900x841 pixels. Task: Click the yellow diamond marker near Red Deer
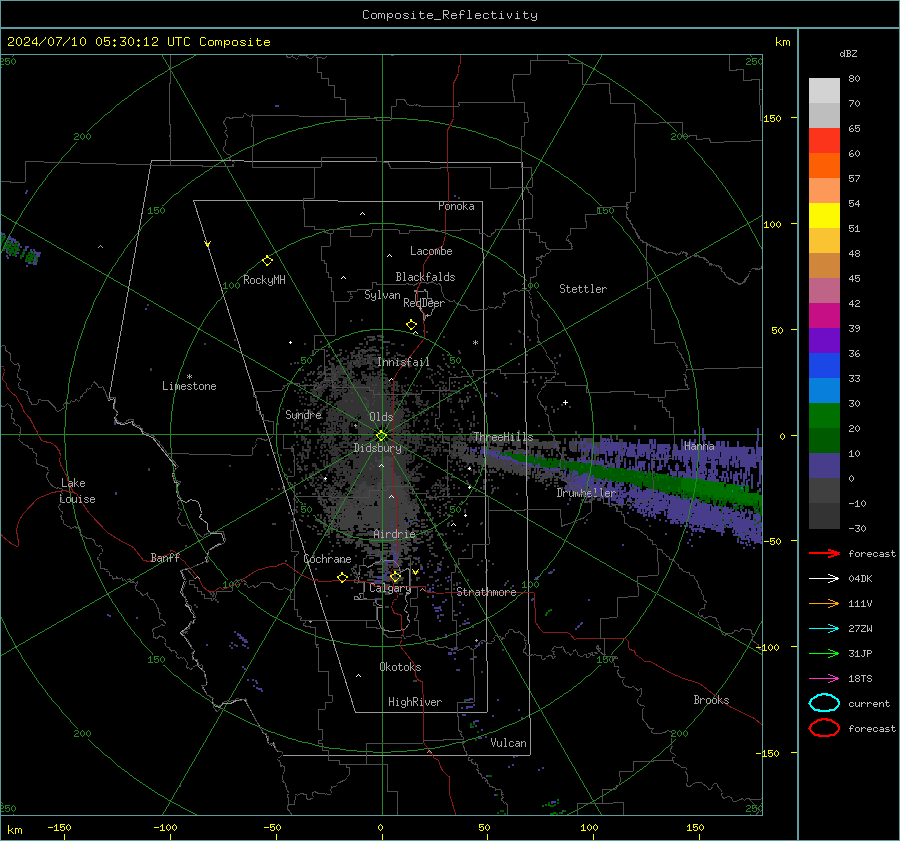click(x=411, y=325)
